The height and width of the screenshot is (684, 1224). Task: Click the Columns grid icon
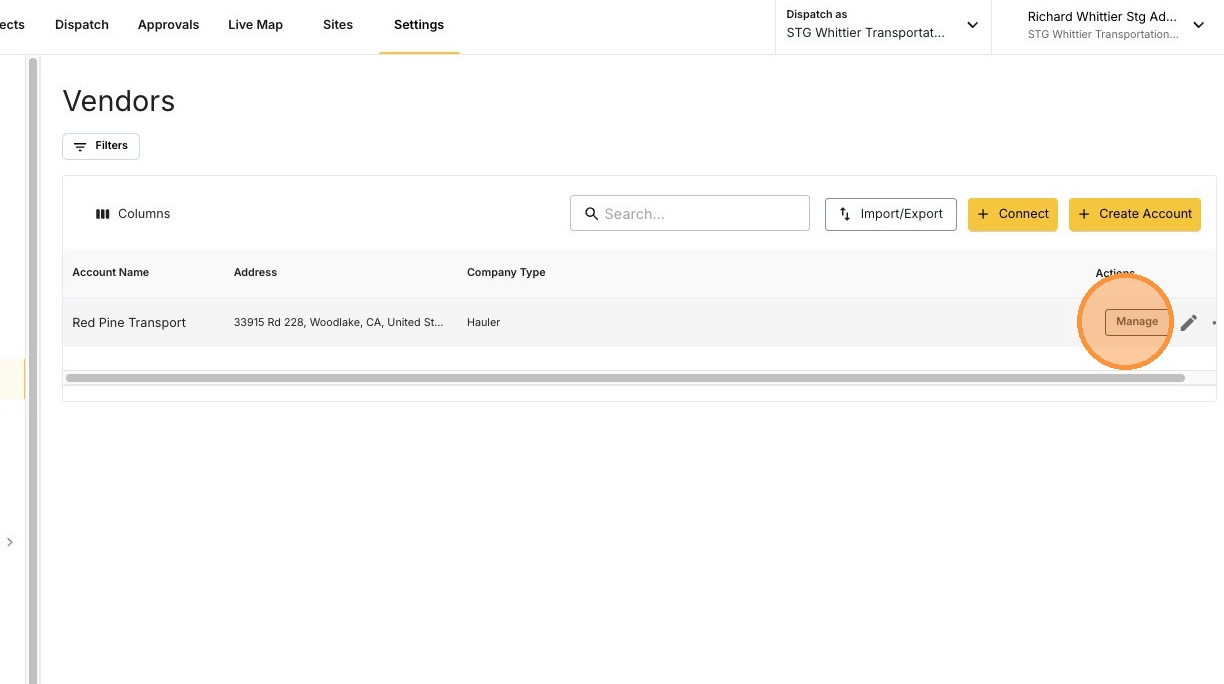coord(102,214)
